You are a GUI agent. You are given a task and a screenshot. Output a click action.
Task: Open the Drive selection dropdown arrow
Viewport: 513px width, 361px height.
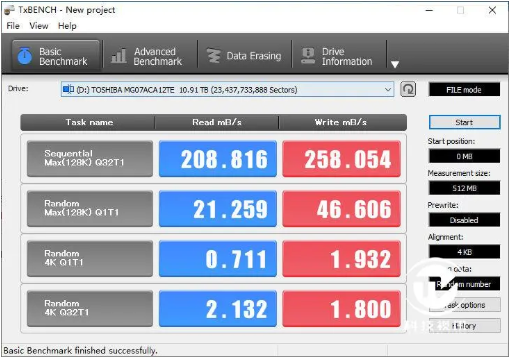coord(388,90)
